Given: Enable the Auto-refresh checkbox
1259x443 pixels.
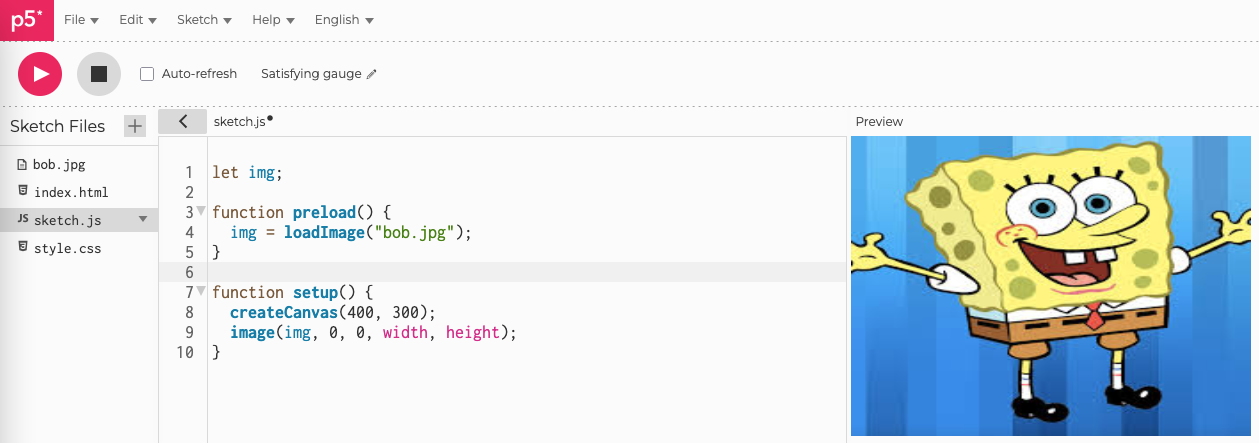Looking at the screenshot, I should 147,74.
